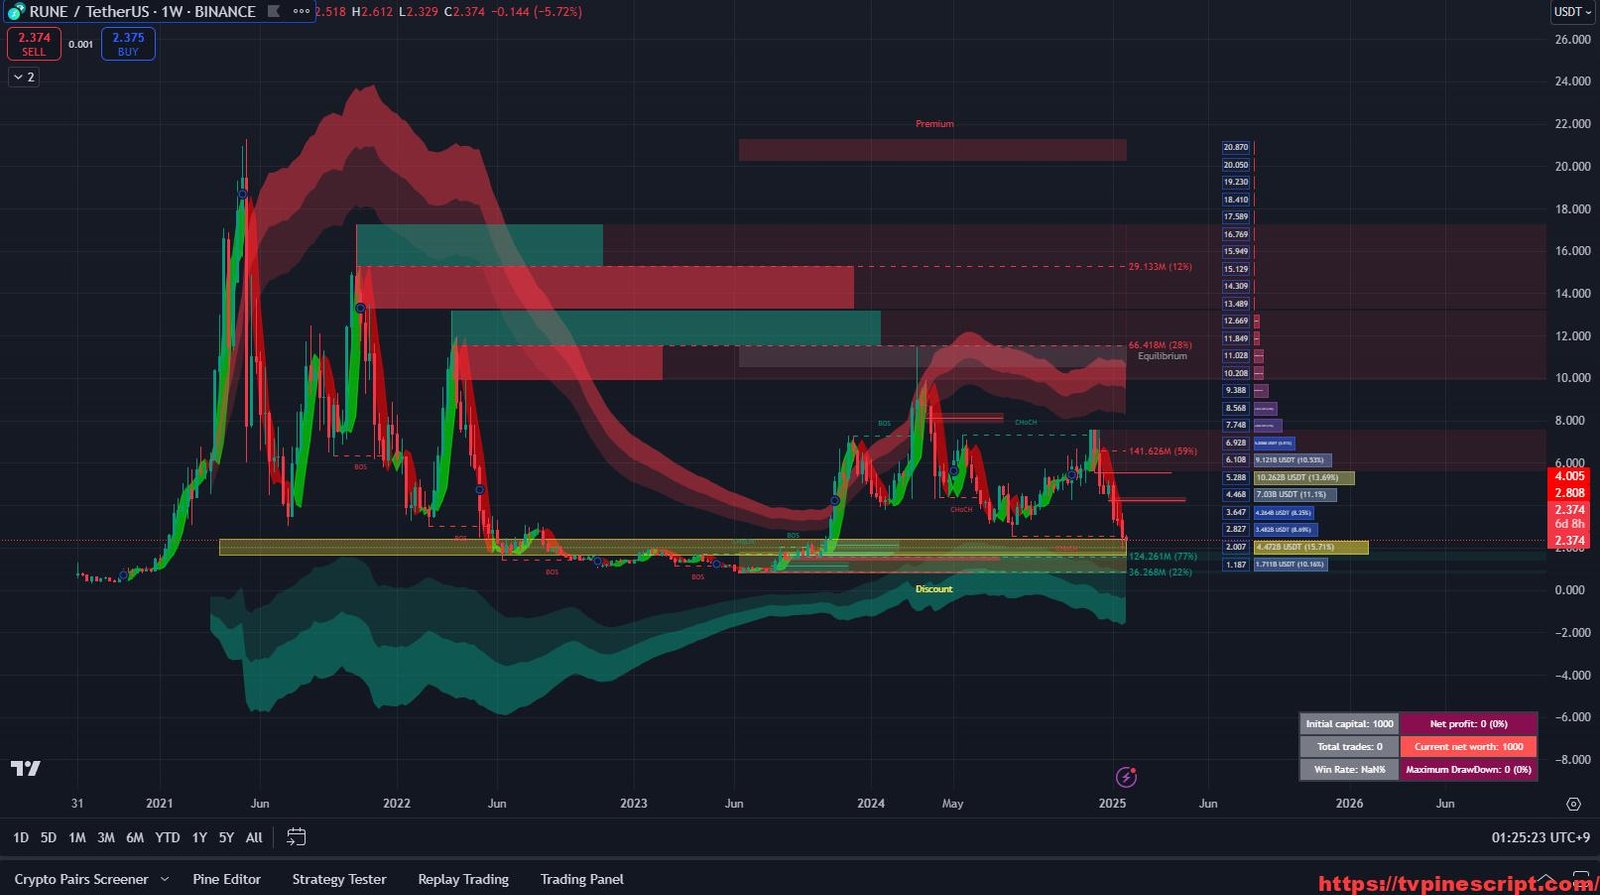
Task: Click the 01:25:23 UTC+9 timezone clock
Action: [x=1540, y=838]
